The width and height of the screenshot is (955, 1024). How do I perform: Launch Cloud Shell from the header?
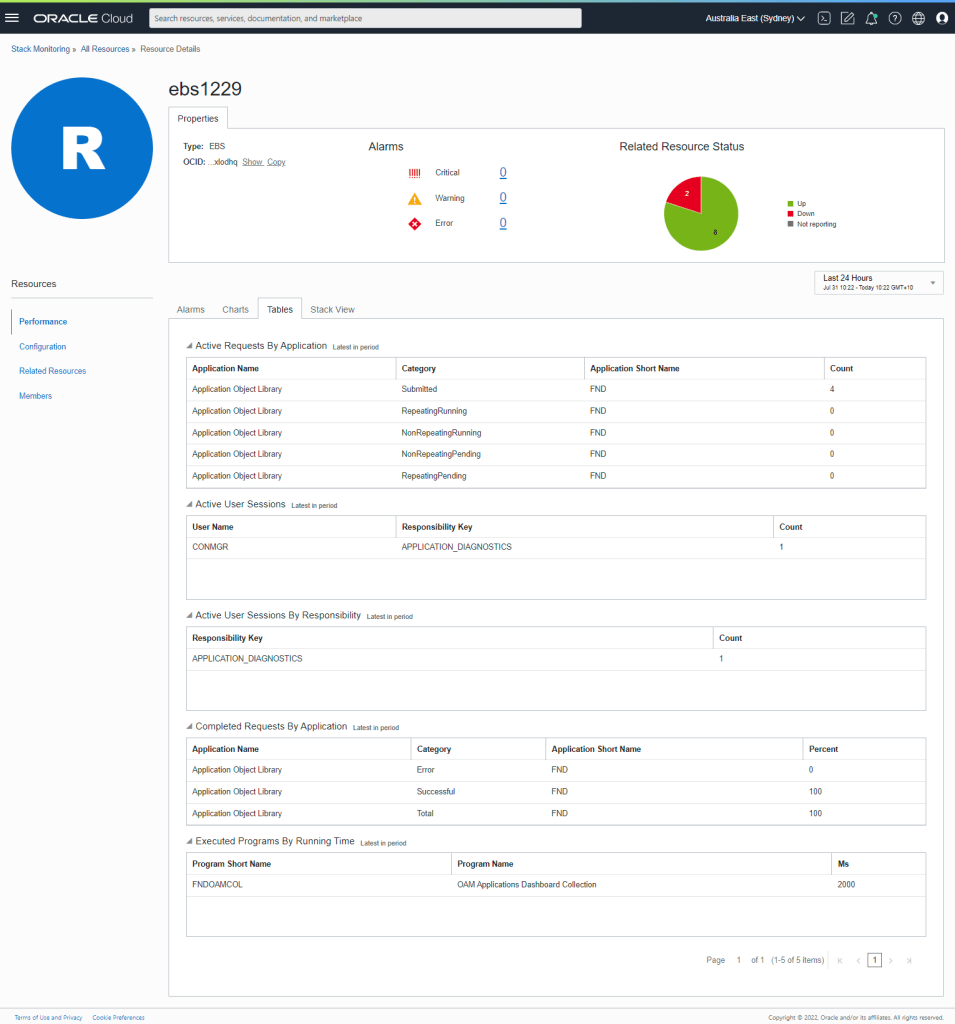824,18
